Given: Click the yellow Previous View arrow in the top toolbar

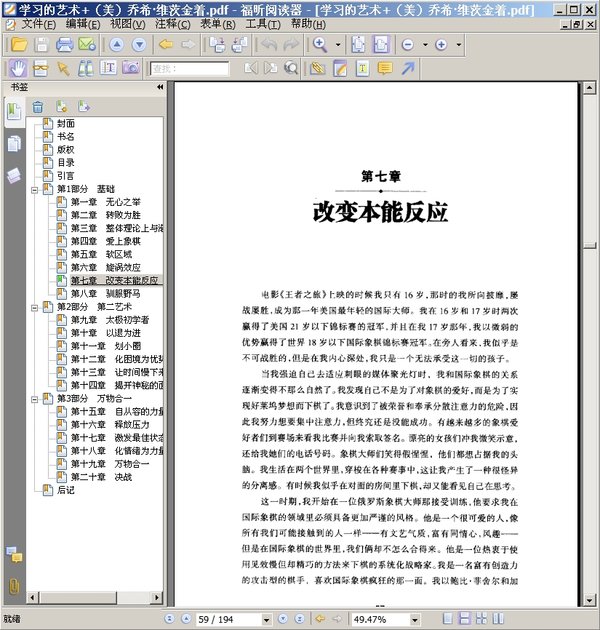Looking at the screenshot, I should click(166, 44).
